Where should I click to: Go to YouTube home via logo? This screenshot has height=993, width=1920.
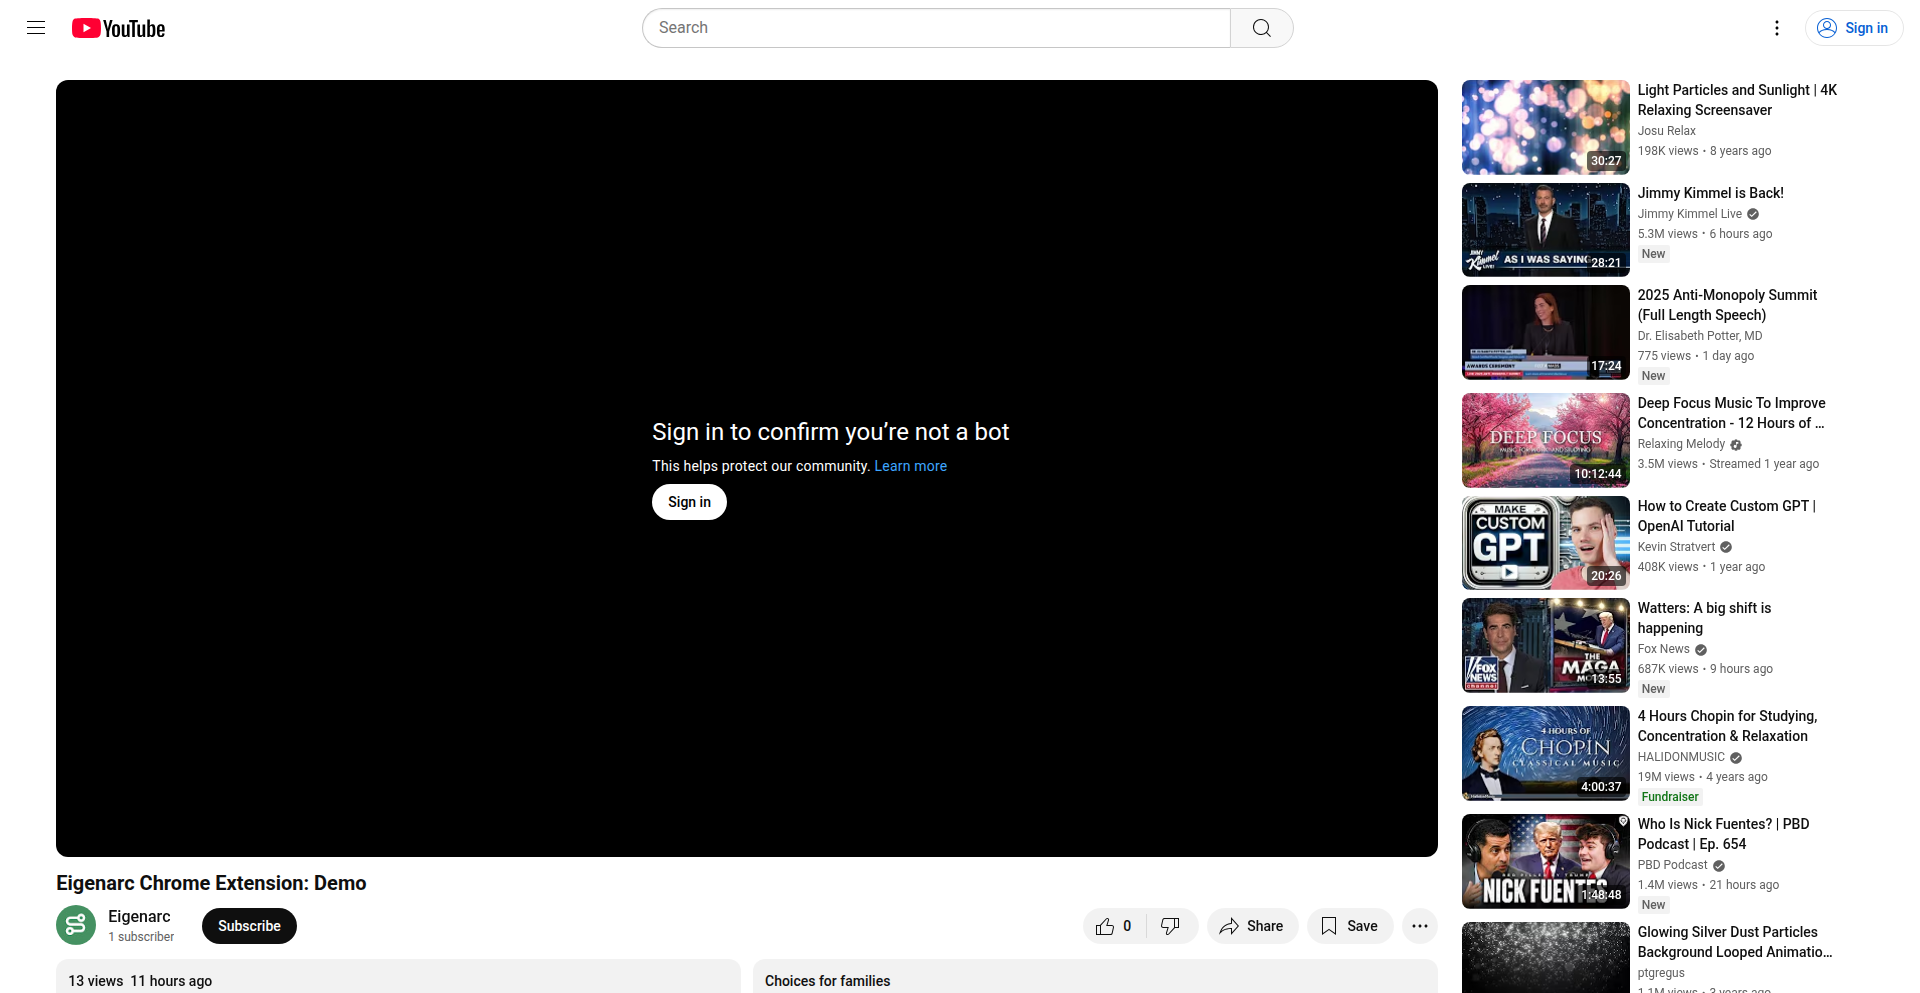click(118, 28)
